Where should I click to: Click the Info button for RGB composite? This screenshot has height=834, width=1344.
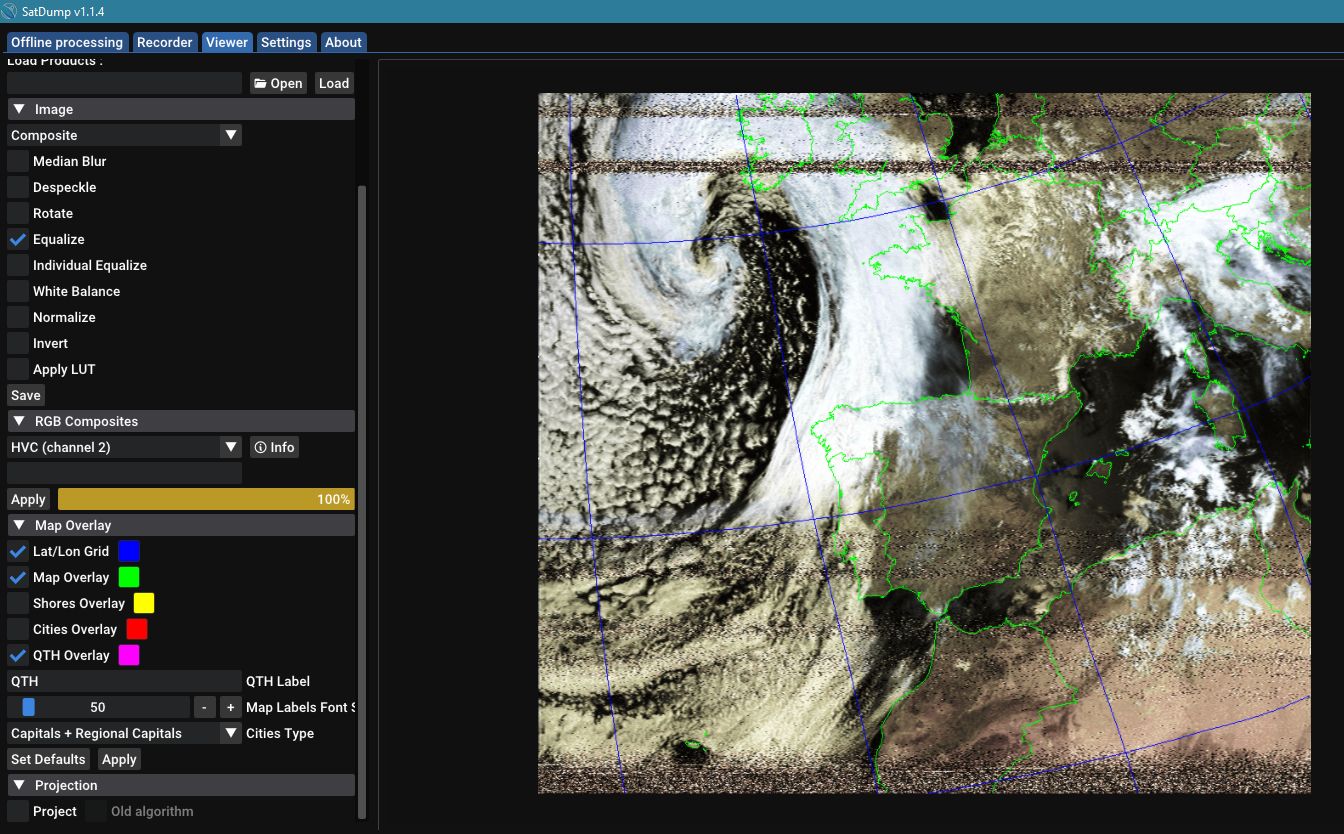pos(274,447)
